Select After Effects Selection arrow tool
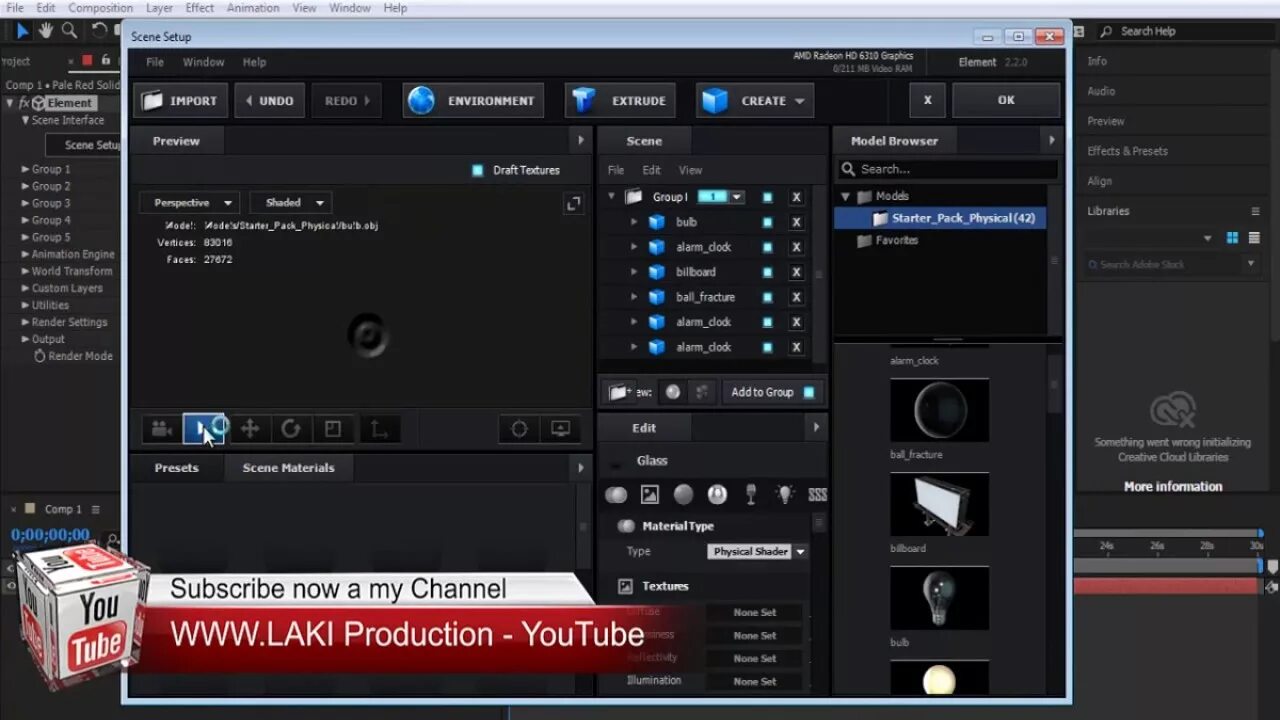Viewport: 1280px width, 720px height. coord(23,31)
